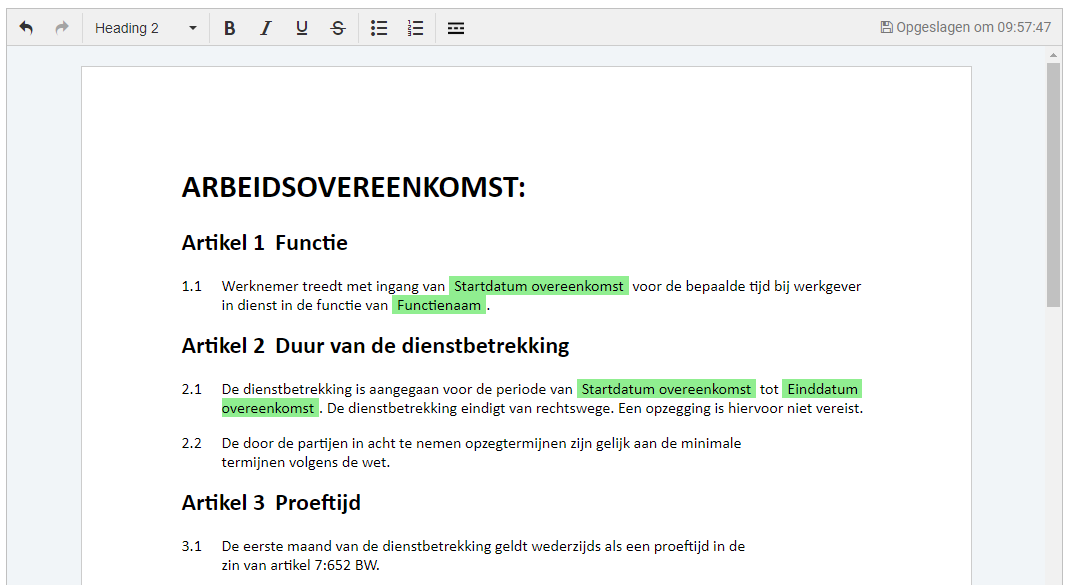Click the vertical scrollbar thumb
The width and height of the screenshot is (1071, 585).
[x=1053, y=185]
